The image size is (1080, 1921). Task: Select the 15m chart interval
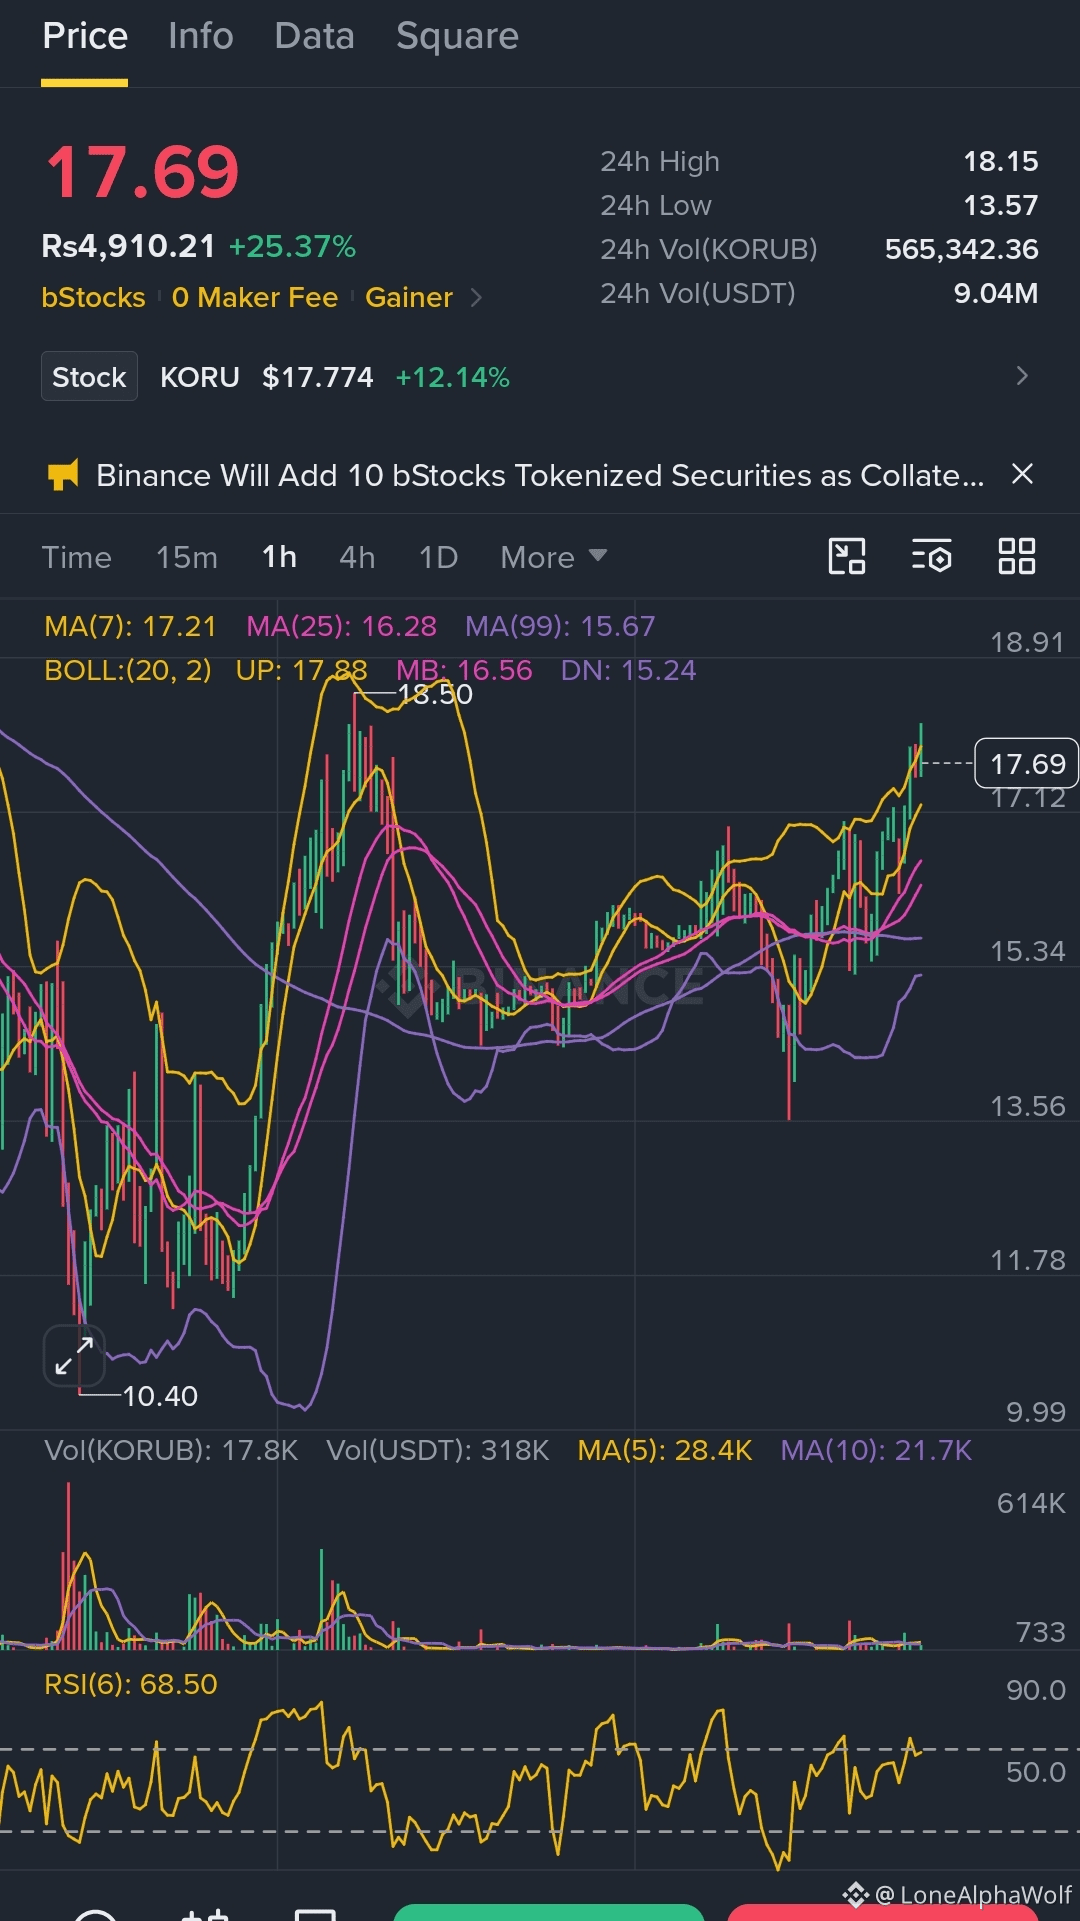pyautogui.click(x=187, y=557)
